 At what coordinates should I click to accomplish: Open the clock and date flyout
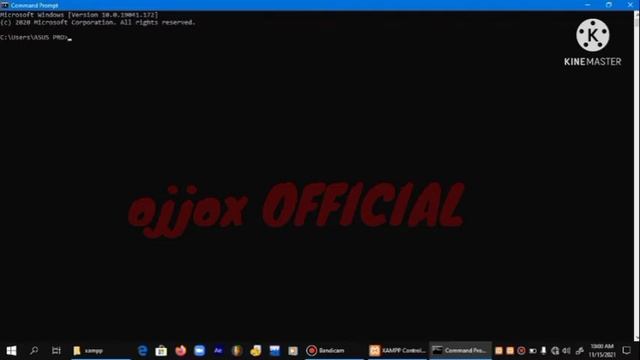(x=602, y=351)
